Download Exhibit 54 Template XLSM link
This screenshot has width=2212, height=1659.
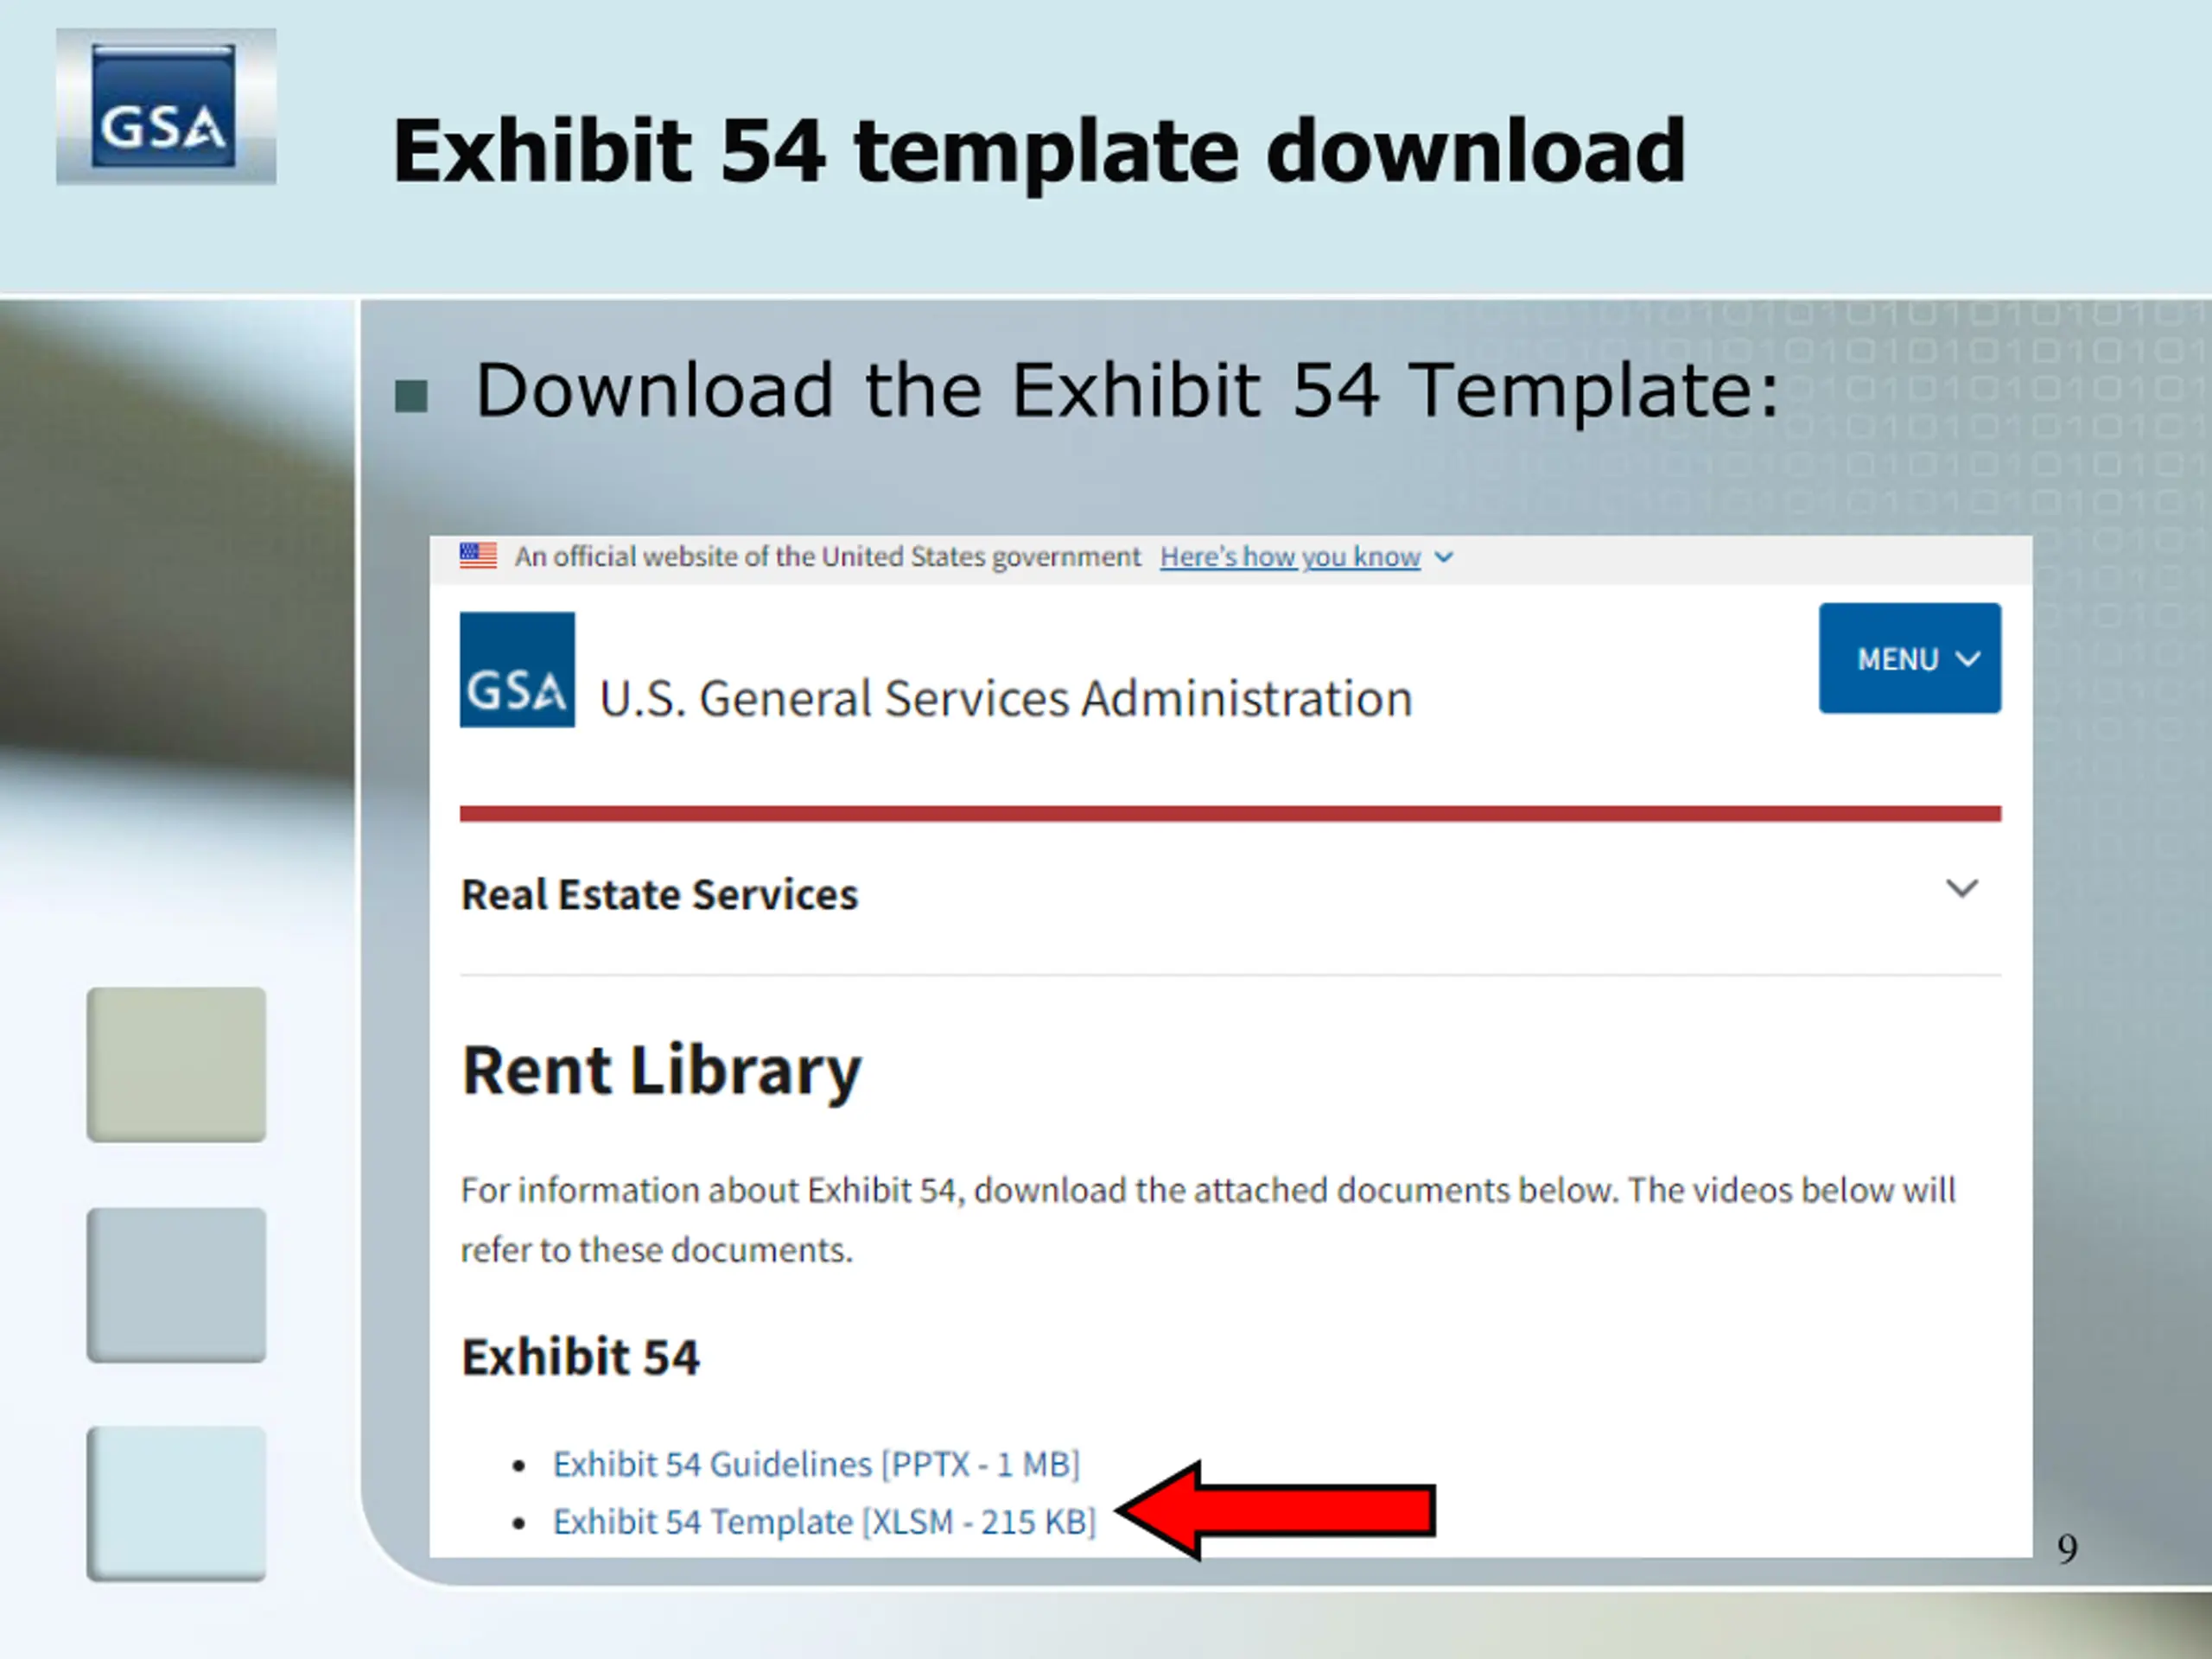click(x=824, y=1522)
